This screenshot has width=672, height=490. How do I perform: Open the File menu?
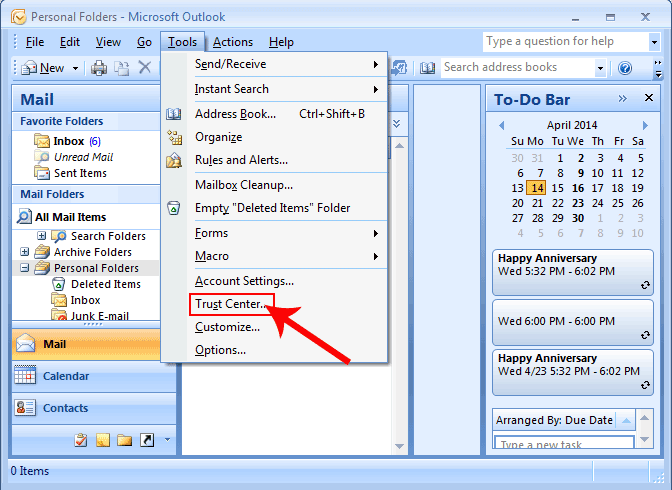[35, 42]
